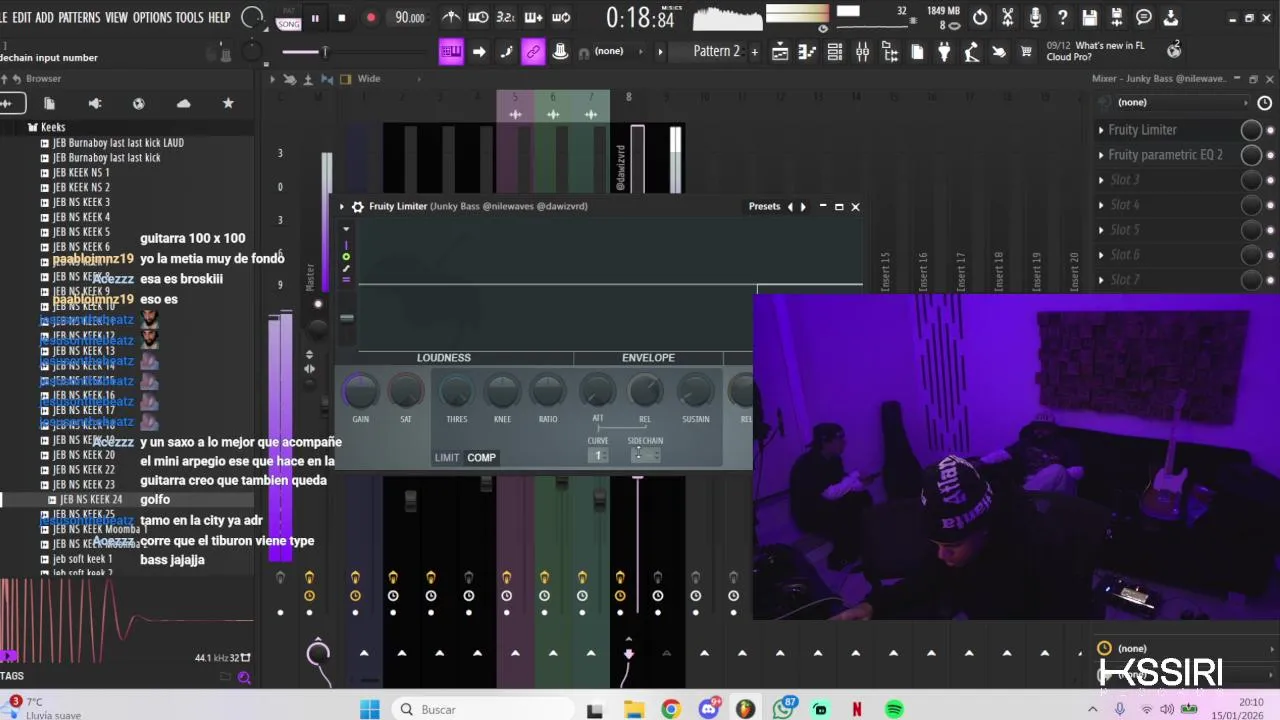Pause playback with the pause button

tap(315, 17)
